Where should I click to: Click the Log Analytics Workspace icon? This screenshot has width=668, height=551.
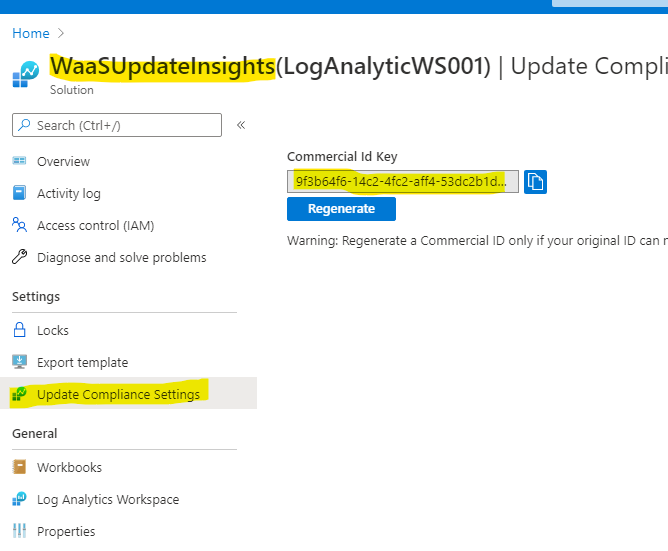pyautogui.click(x=19, y=499)
